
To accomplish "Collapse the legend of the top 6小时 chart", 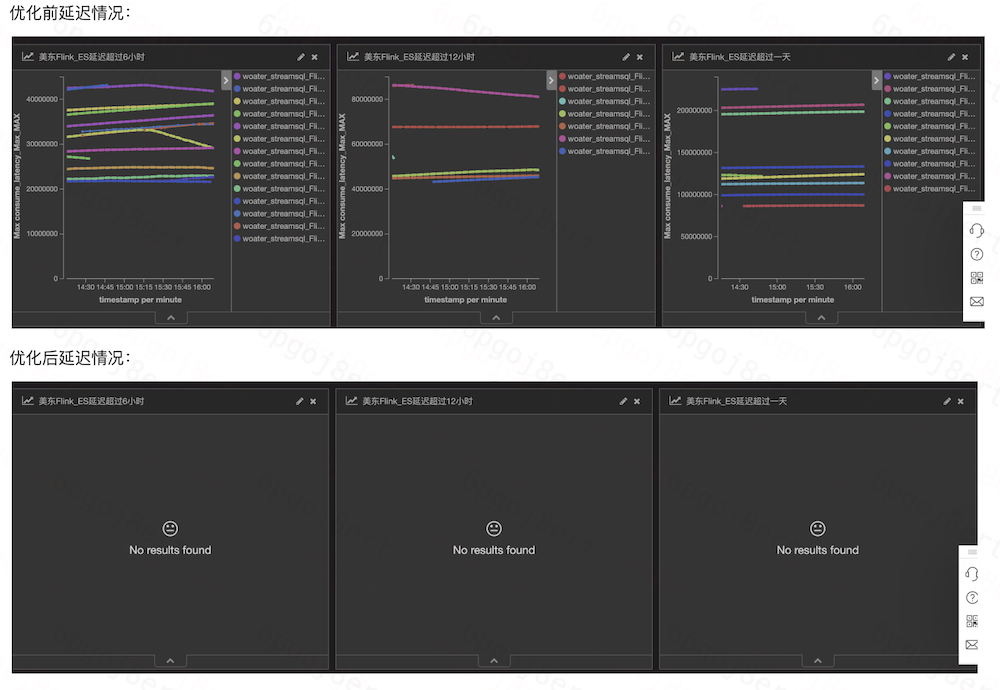I will point(226,80).
